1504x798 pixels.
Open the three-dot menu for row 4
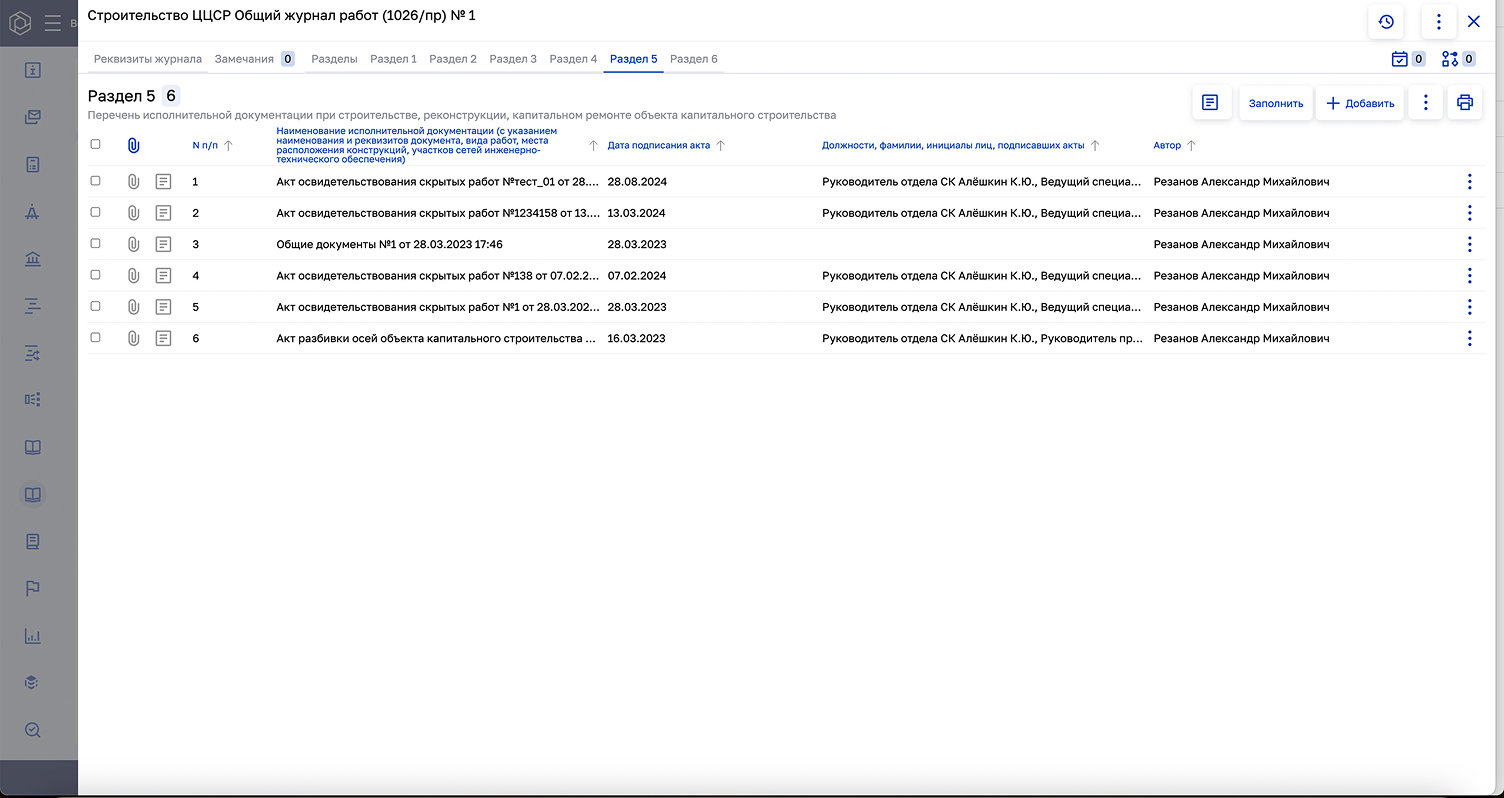[x=1469, y=275]
